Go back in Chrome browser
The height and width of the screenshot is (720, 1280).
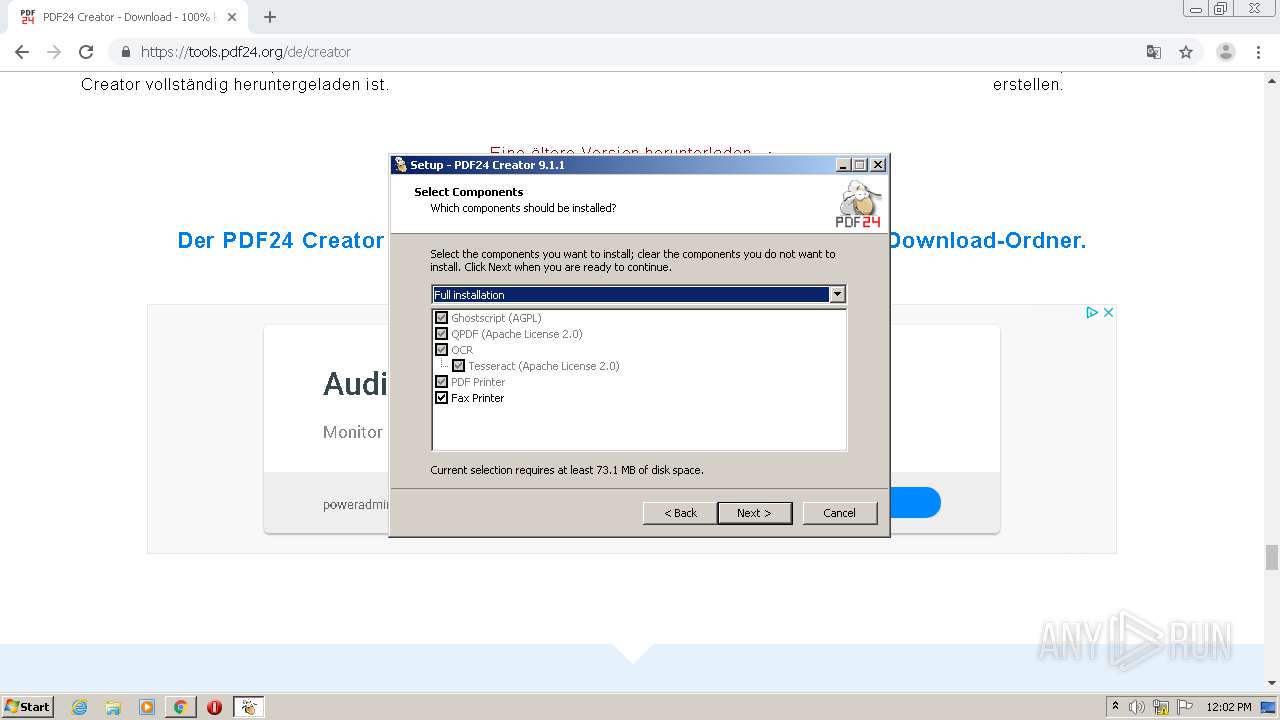(22, 52)
